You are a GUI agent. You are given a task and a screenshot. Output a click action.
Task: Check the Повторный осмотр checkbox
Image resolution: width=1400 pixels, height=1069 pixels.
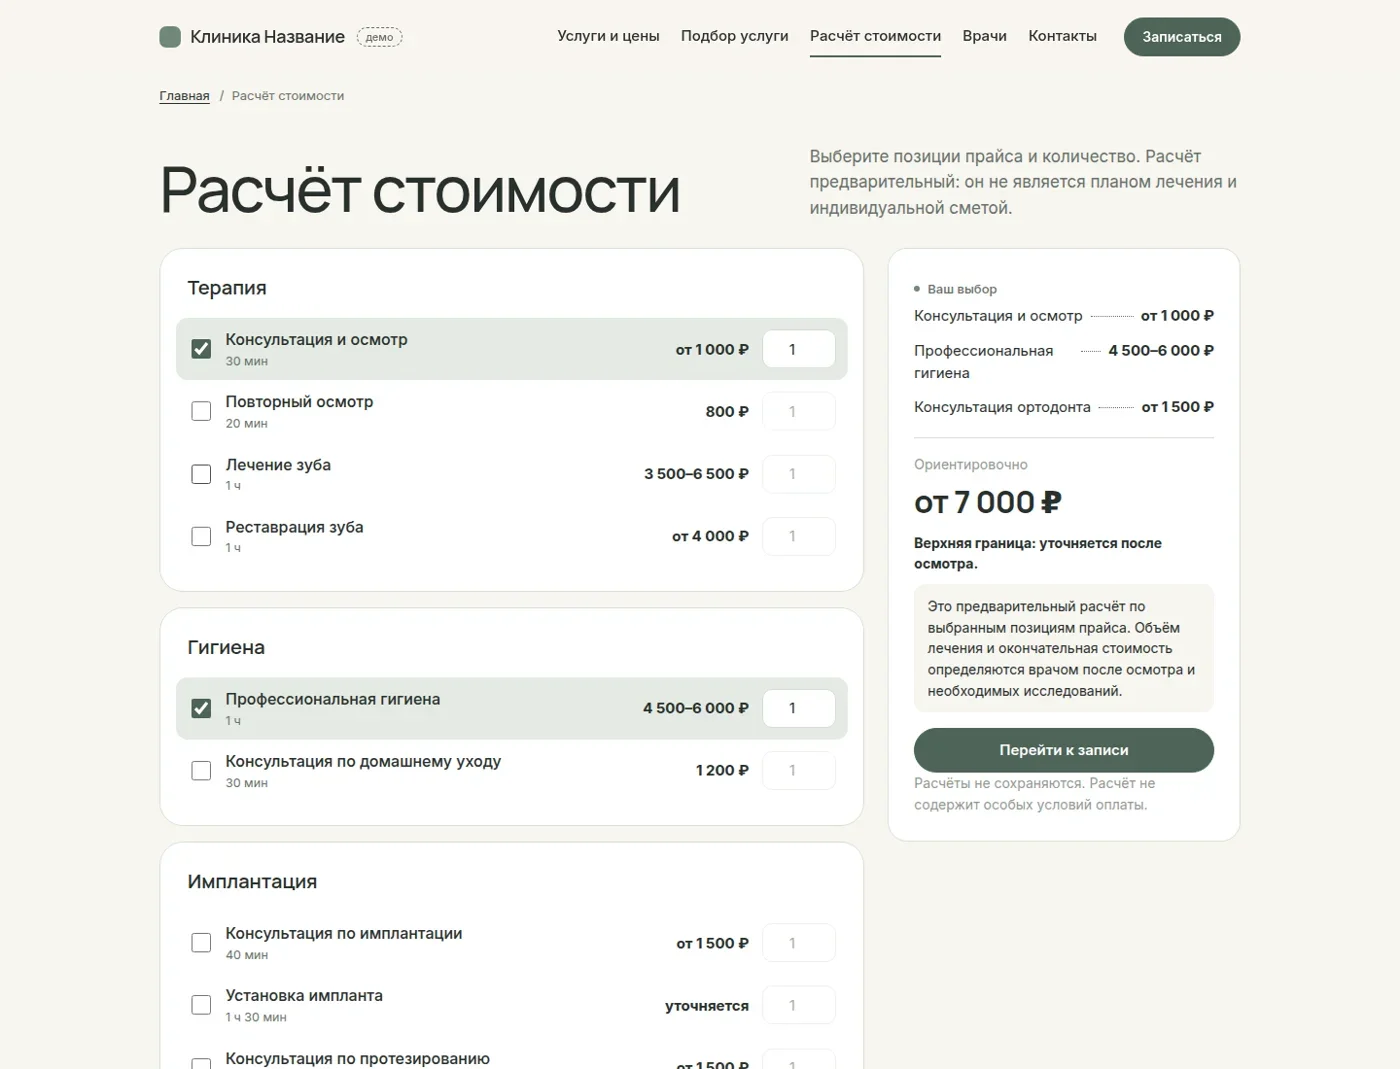point(201,411)
